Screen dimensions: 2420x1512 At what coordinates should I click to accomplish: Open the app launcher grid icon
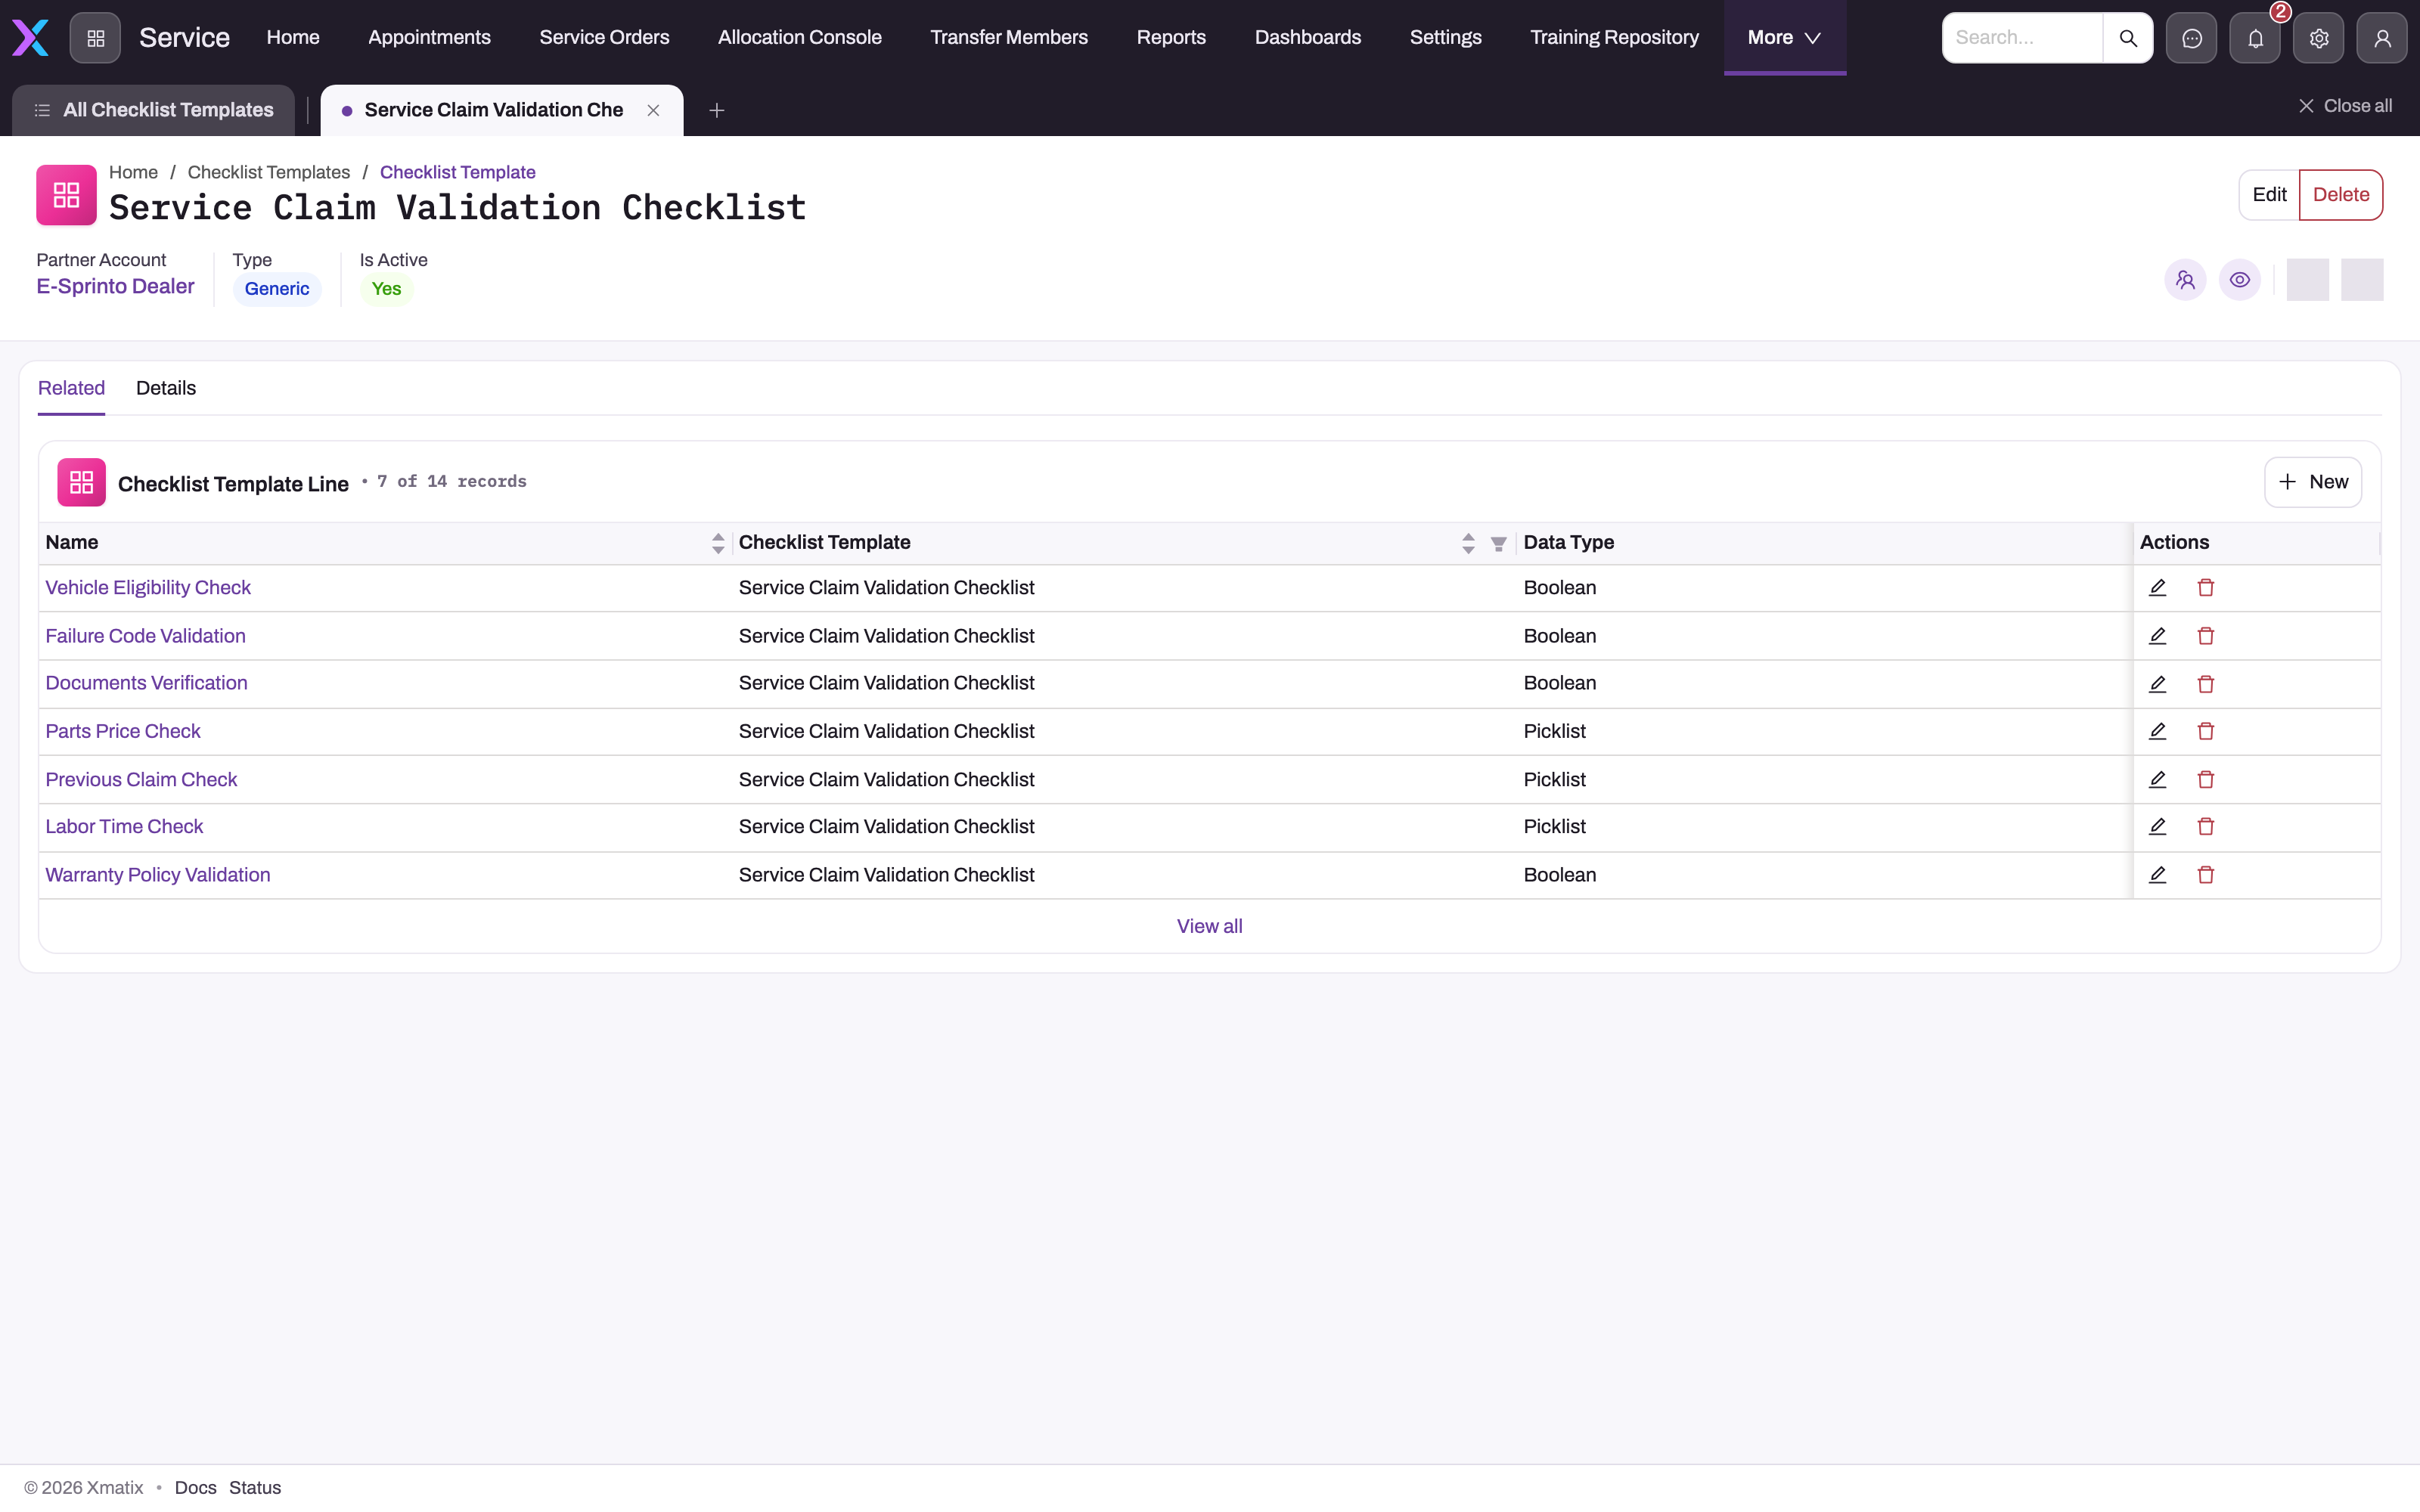[x=95, y=38]
